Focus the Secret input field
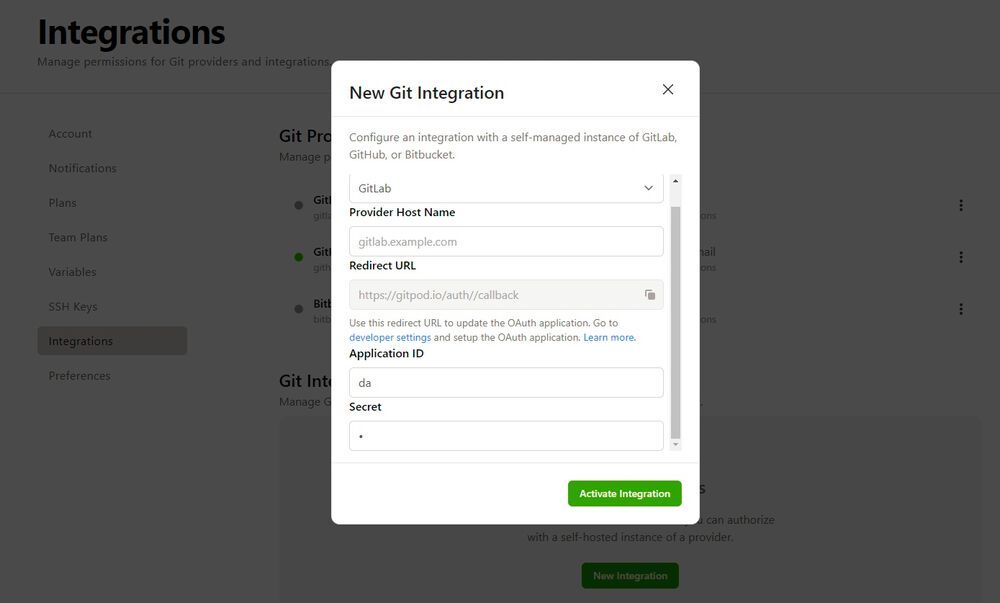The image size is (1000, 603). click(506, 436)
